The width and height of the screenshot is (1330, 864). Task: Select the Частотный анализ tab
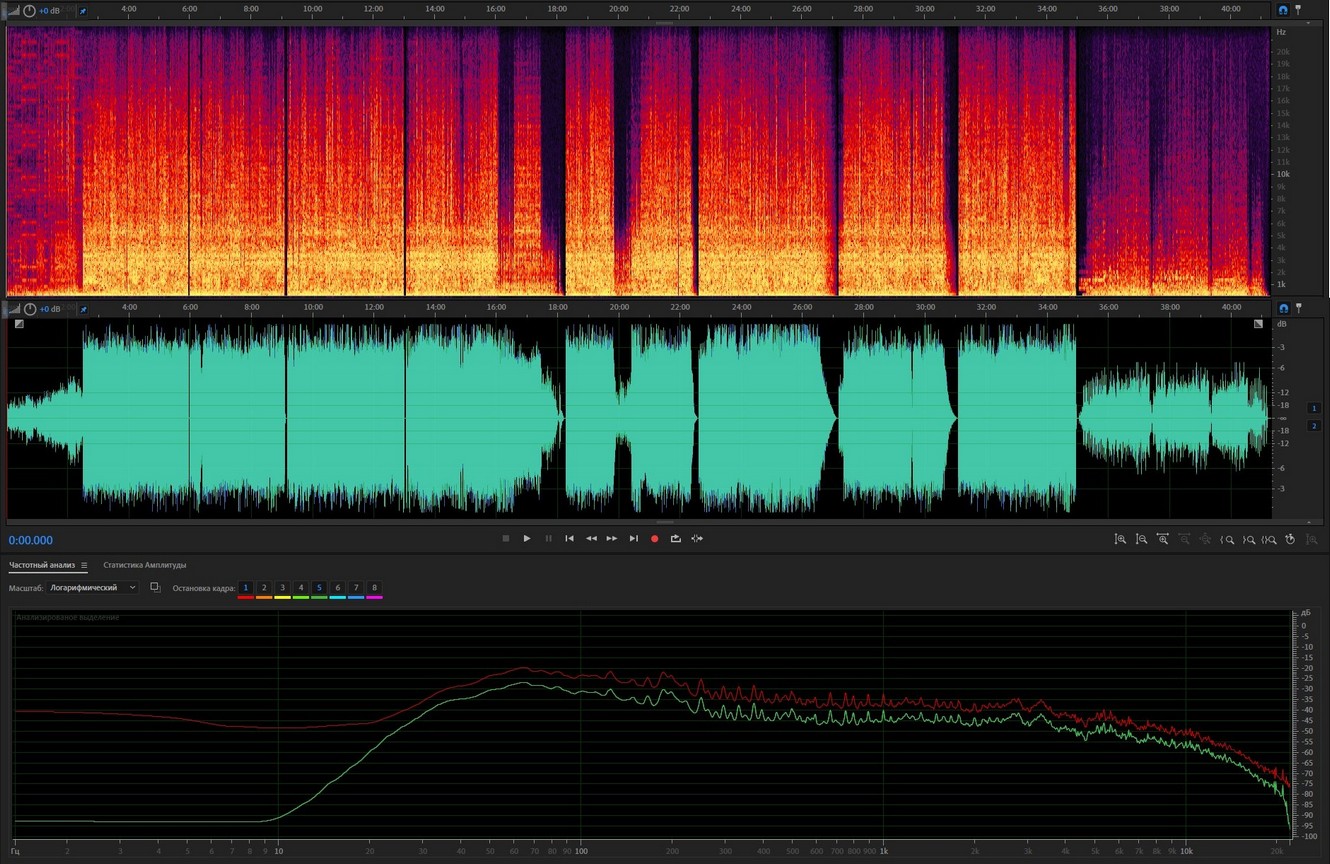click(42, 566)
